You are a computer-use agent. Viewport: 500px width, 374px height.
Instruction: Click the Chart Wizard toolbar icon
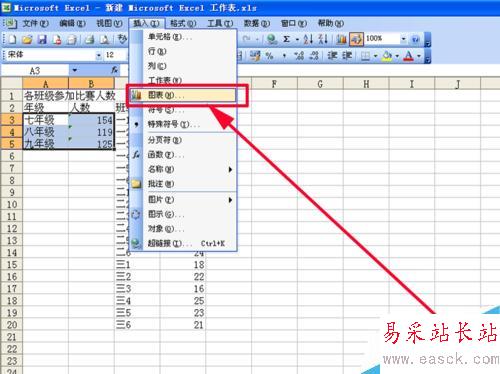click(x=341, y=39)
